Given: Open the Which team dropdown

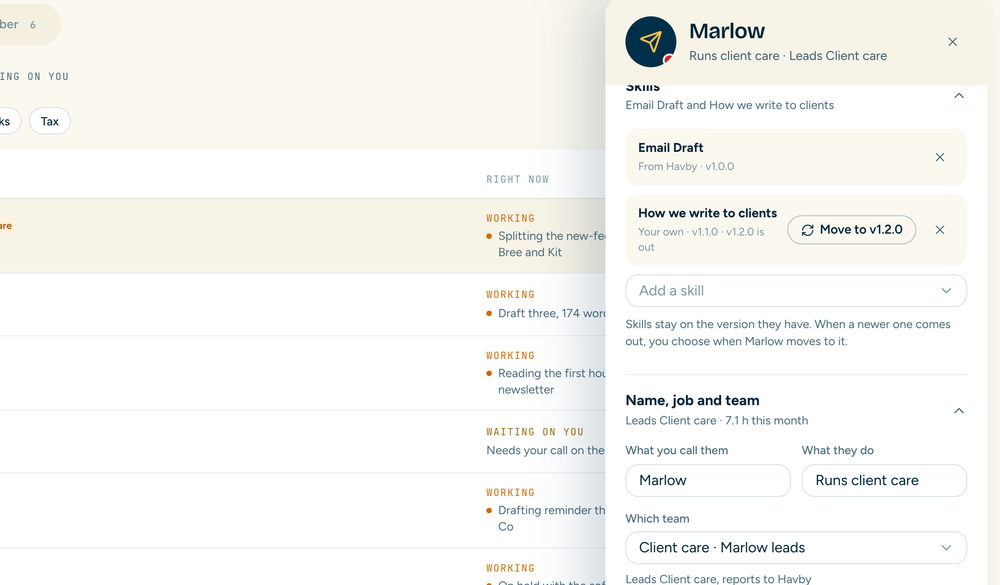Looking at the screenshot, I should pyautogui.click(x=796, y=548).
